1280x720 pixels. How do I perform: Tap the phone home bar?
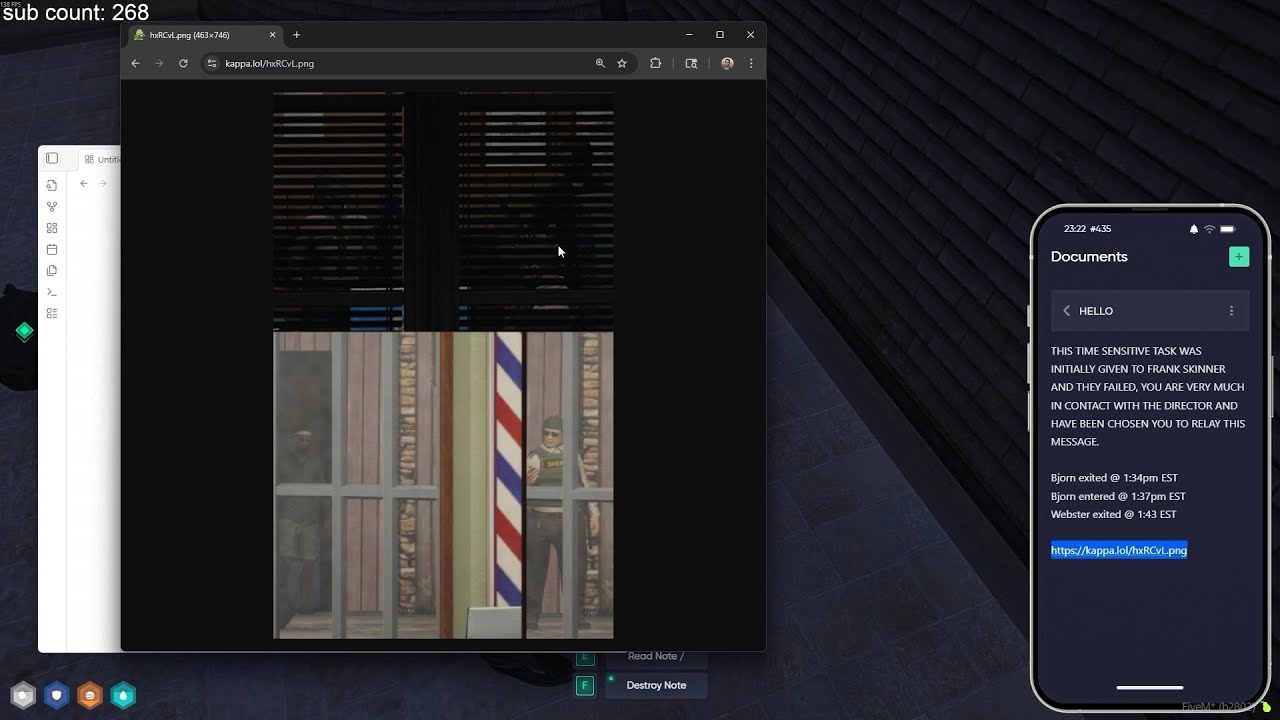[x=1150, y=688]
